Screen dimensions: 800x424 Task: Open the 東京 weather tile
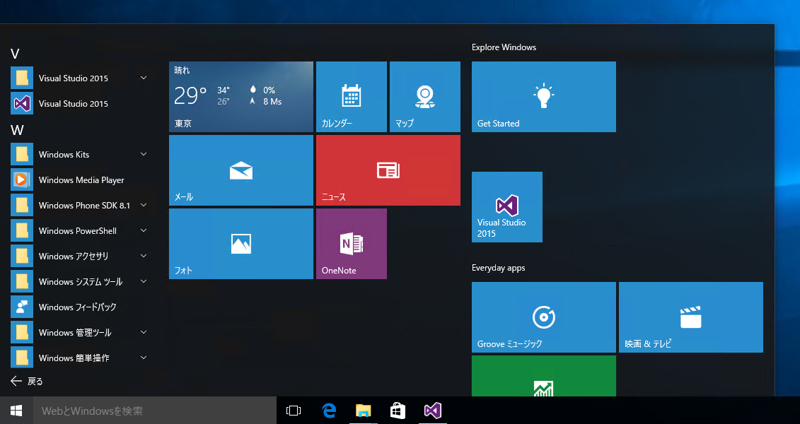(x=241, y=97)
